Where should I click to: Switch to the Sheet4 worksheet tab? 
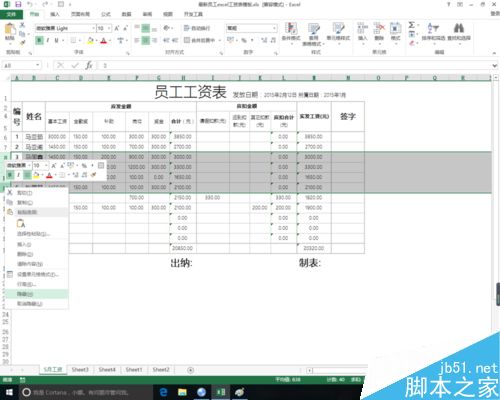pos(107,370)
